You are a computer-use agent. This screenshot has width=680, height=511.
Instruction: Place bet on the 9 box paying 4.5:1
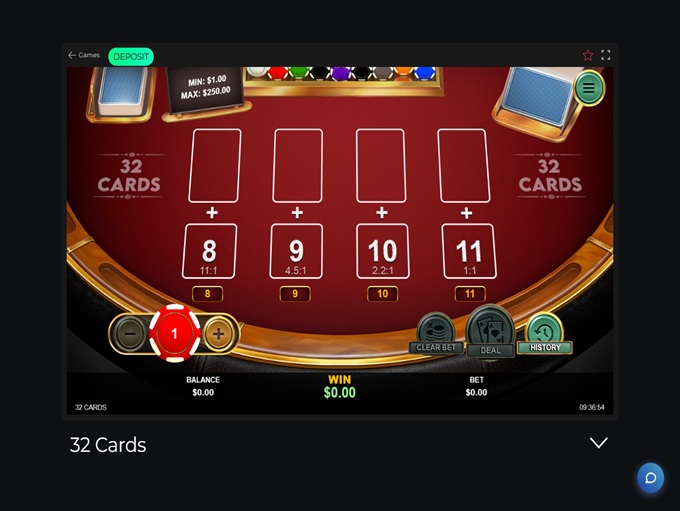[296, 251]
